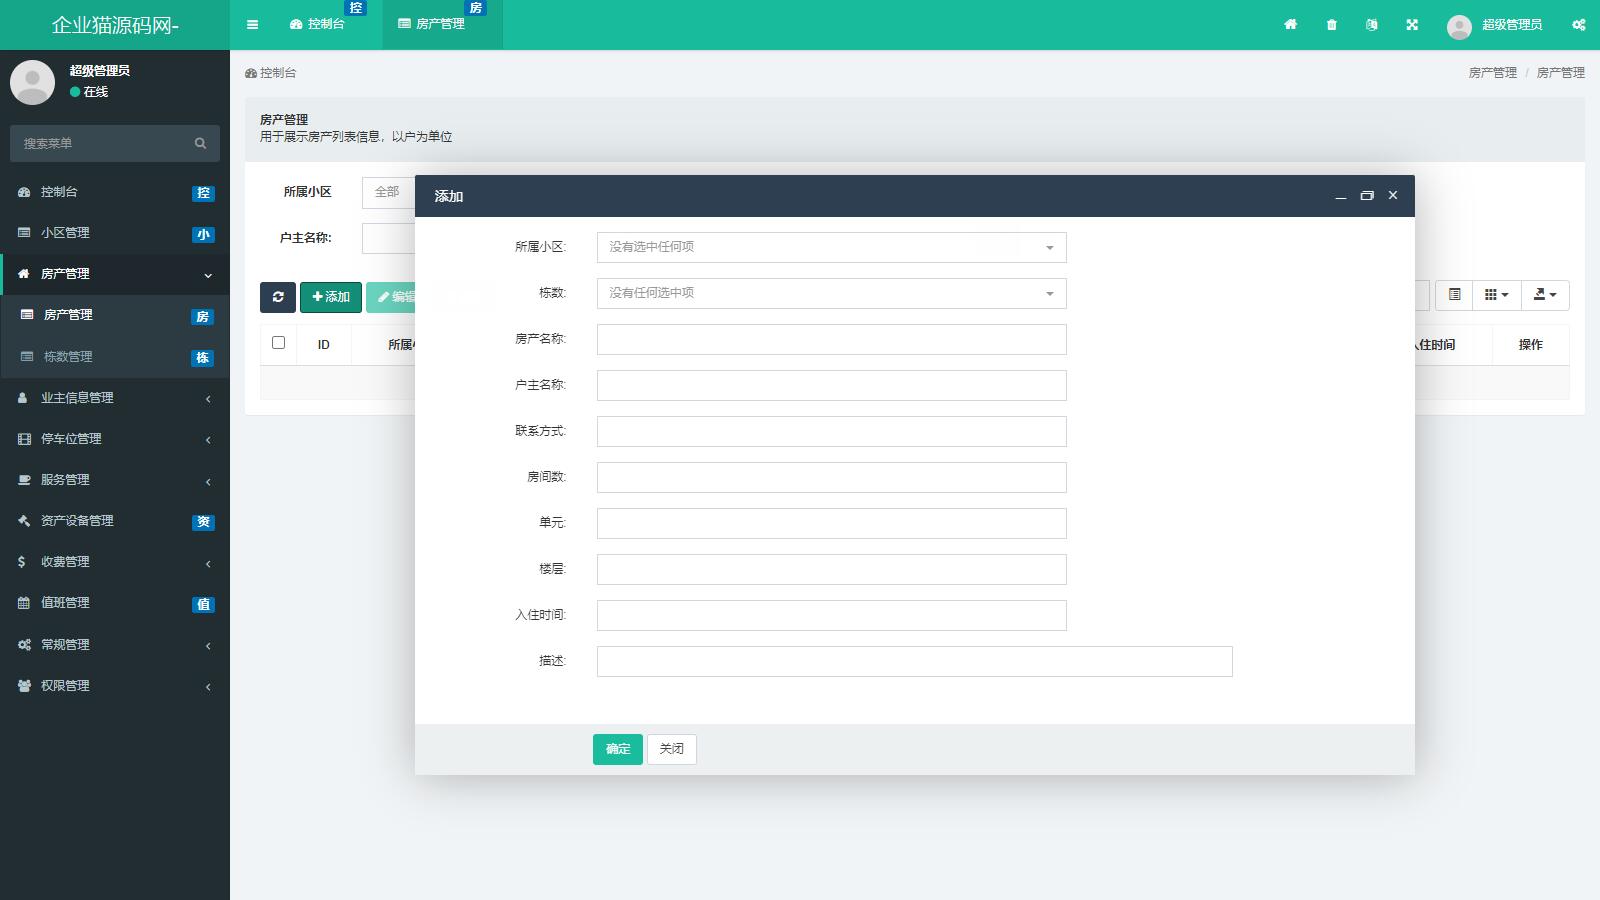Toggle the table list view icon
This screenshot has width=1600, height=900.
1454,295
